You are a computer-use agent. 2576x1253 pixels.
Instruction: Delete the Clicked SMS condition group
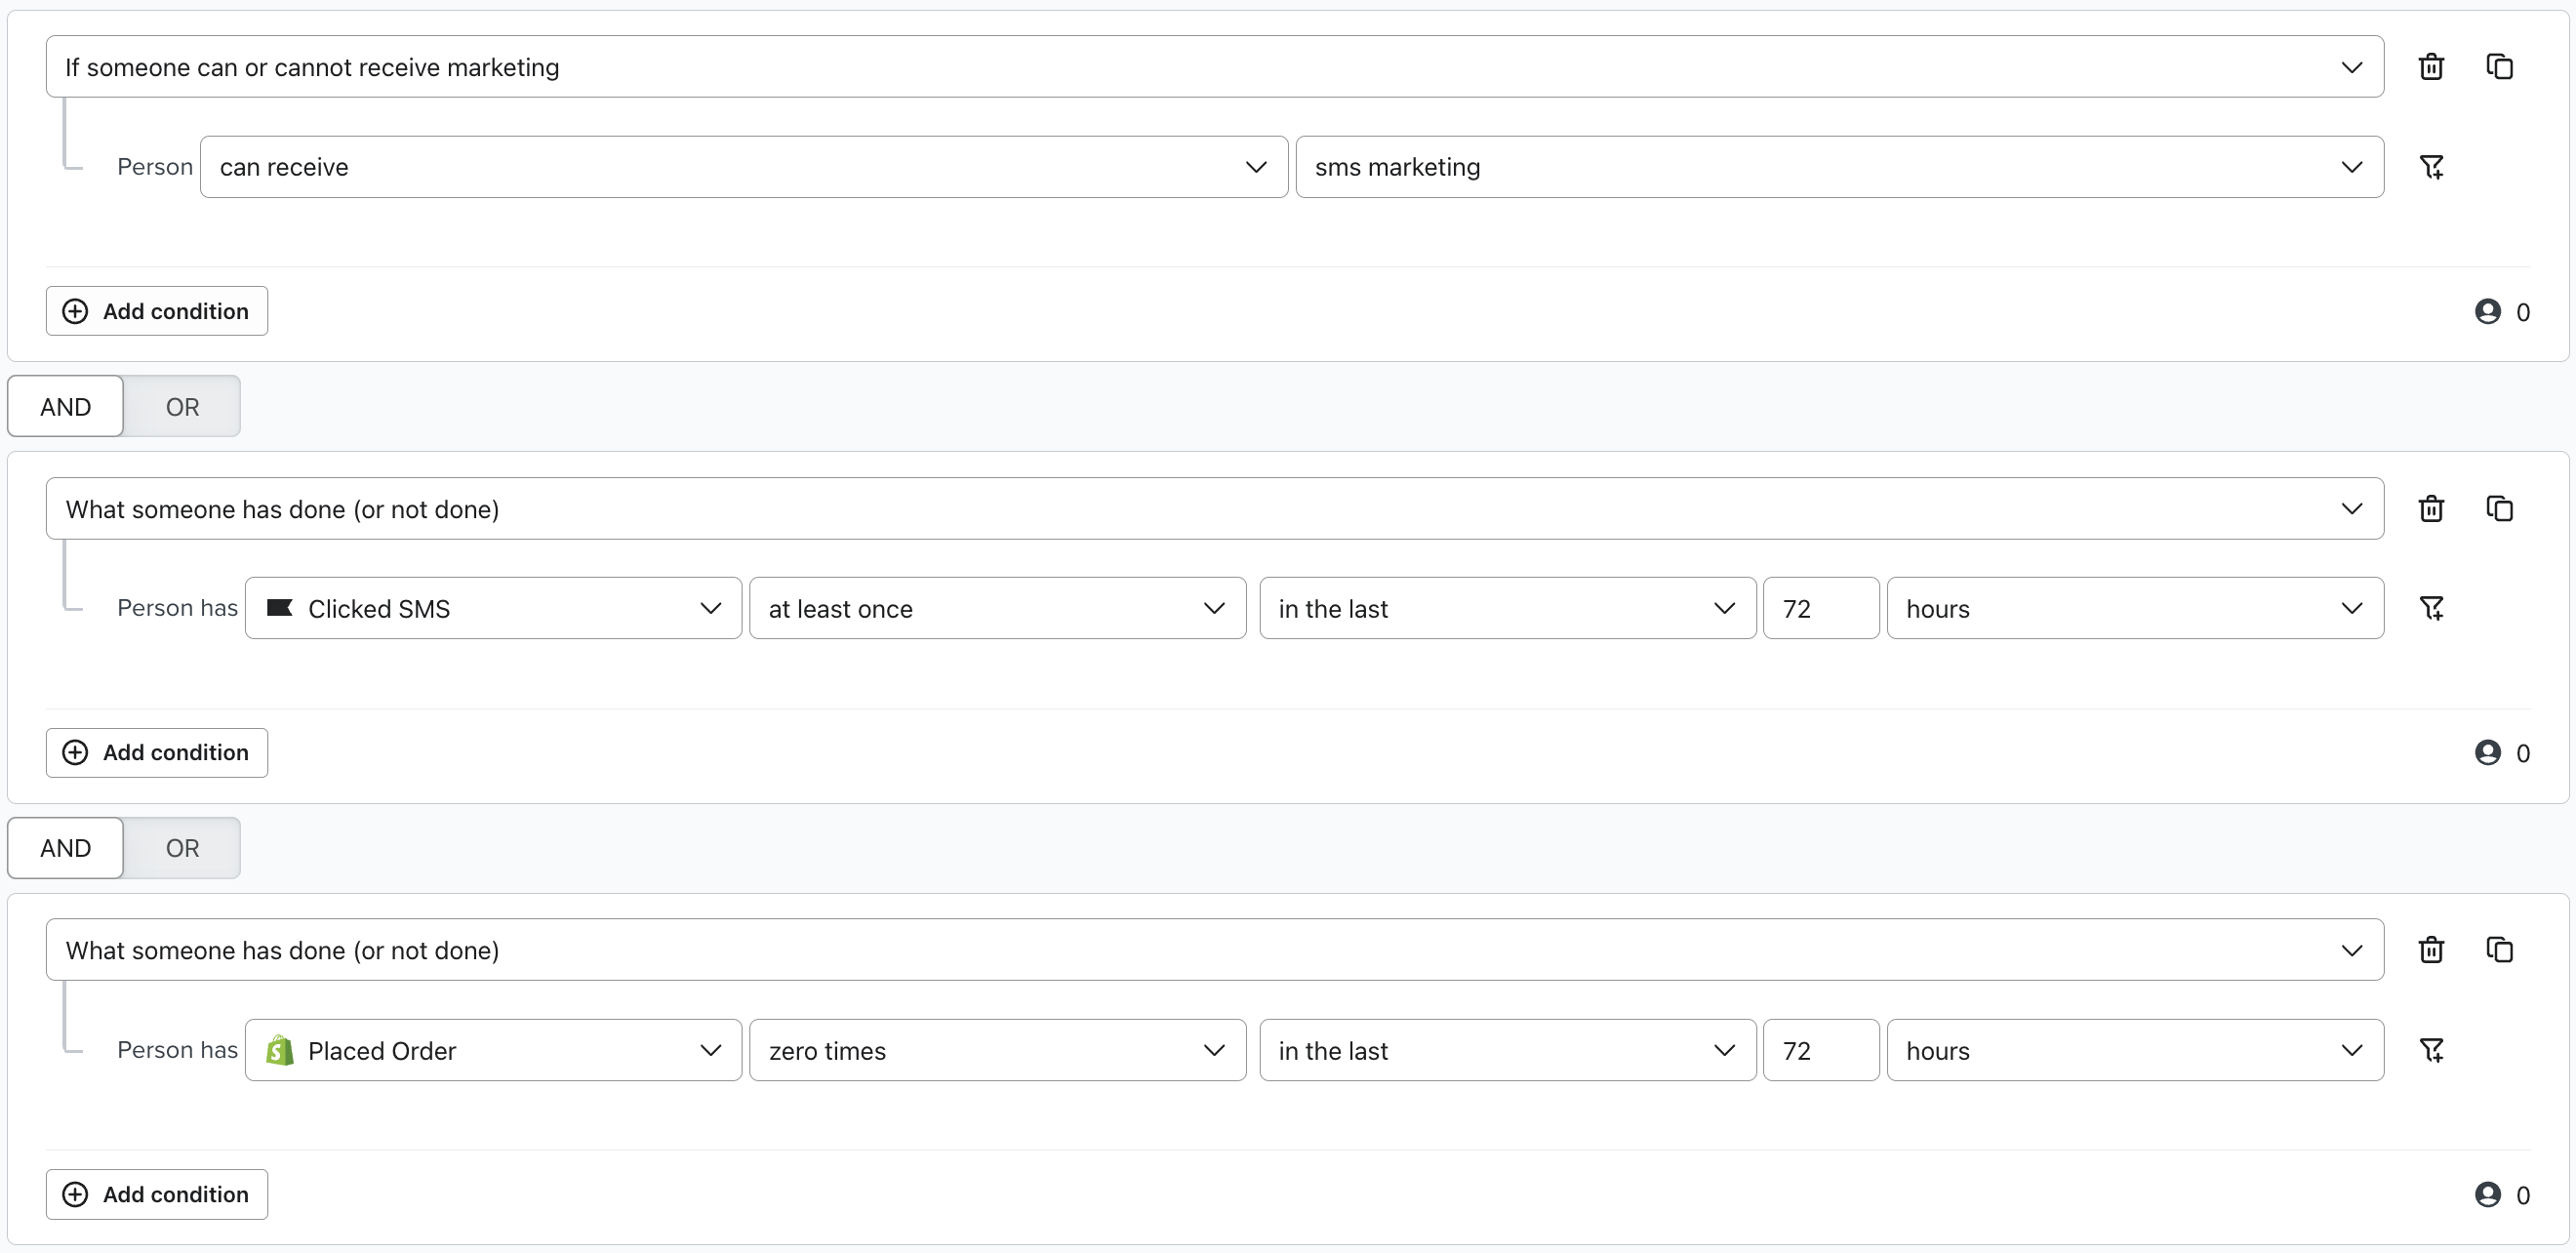[2431, 509]
